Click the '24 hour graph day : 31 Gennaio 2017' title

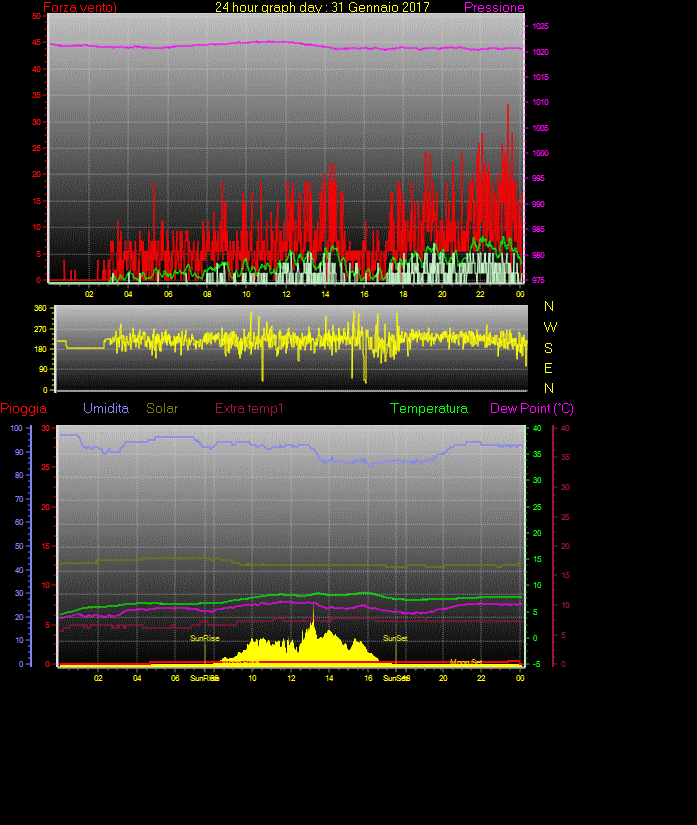click(x=322, y=7)
